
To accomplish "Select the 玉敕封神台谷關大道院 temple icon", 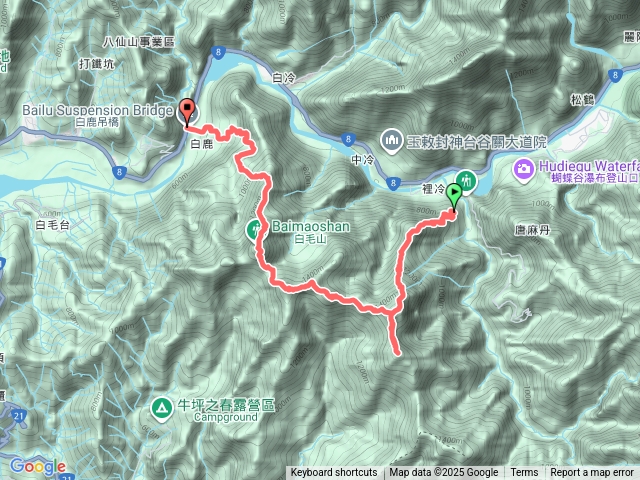I will (x=392, y=141).
